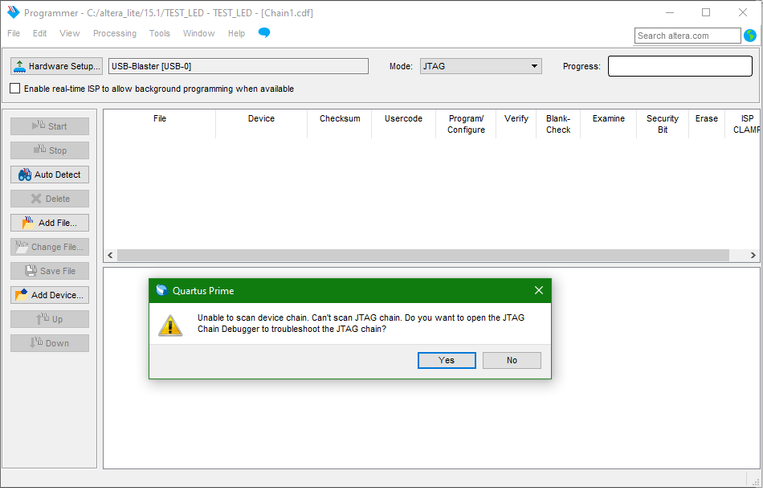Click the Add Device button
Image resolution: width=763 pixels, height=488 pixels.
click(50, 295)
